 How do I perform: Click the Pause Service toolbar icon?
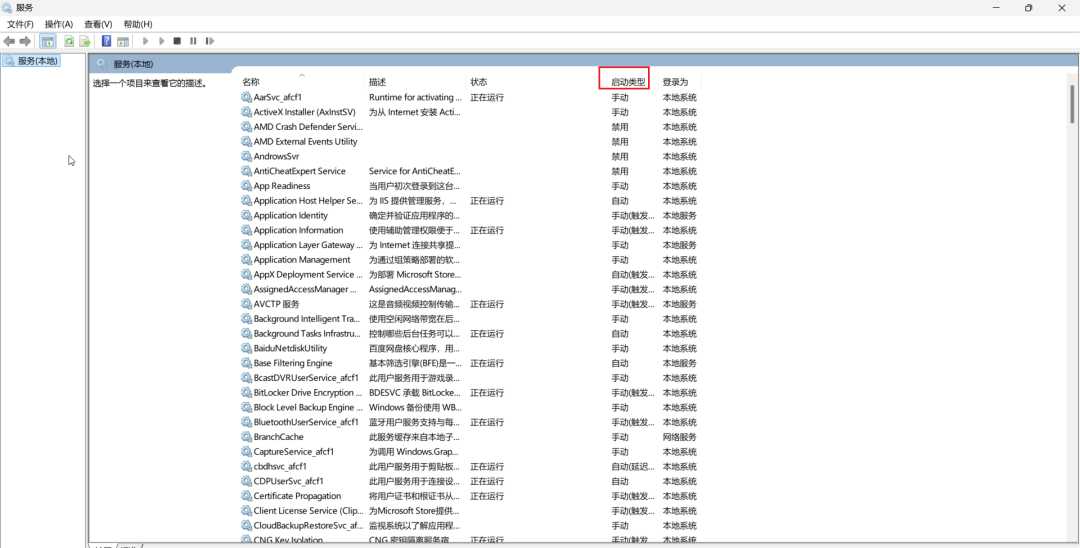click(x=193, y=41)
